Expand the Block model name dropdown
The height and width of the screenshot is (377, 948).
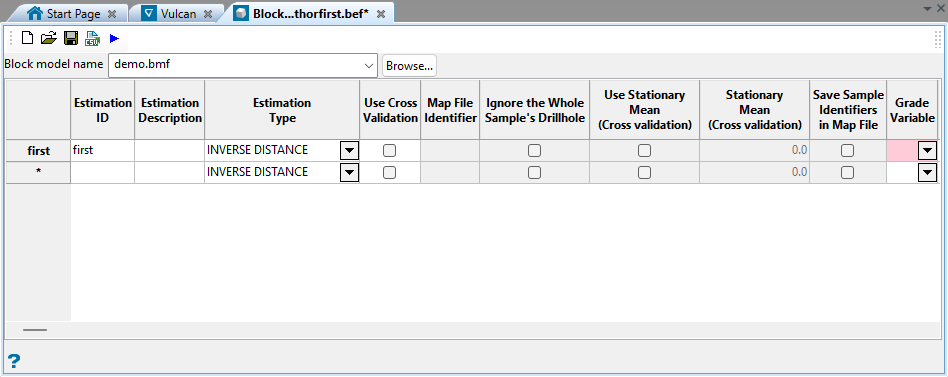click(x=369, y=66)
